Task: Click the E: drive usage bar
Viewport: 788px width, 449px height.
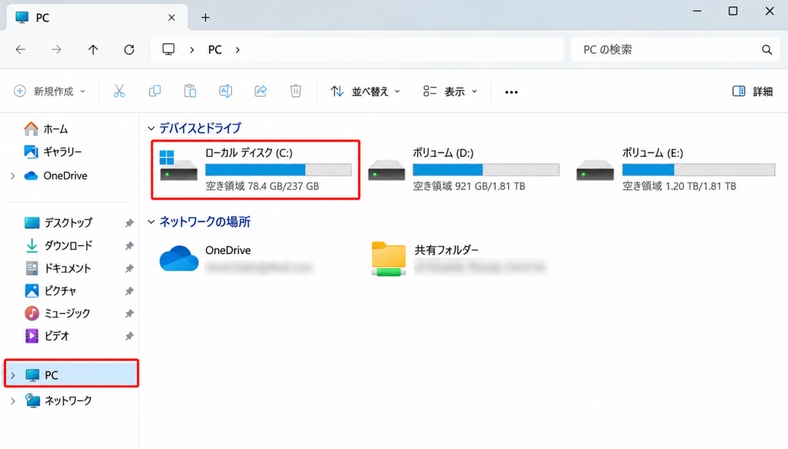Action: 699,170
